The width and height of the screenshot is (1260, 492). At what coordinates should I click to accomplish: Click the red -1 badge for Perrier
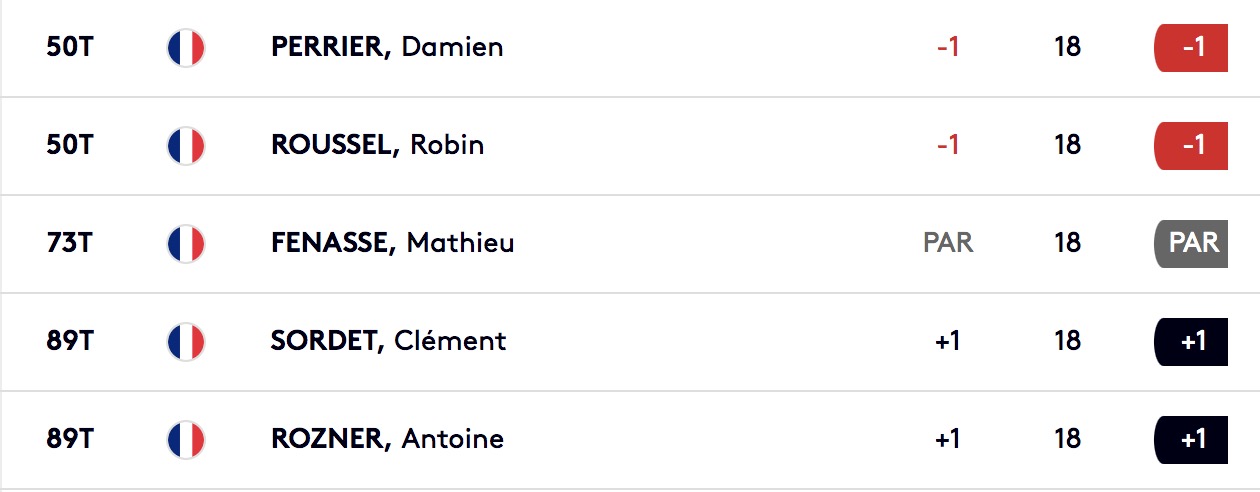1191,47
